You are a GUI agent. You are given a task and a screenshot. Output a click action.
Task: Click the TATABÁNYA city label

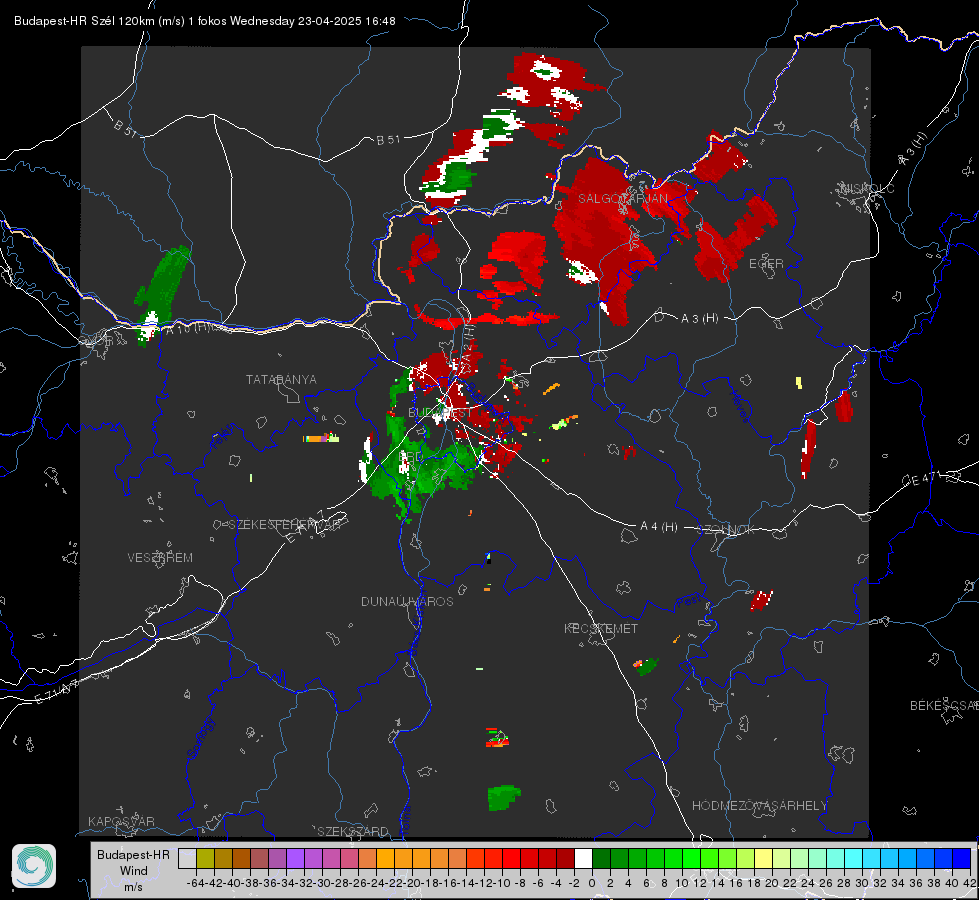coord(281,380)
